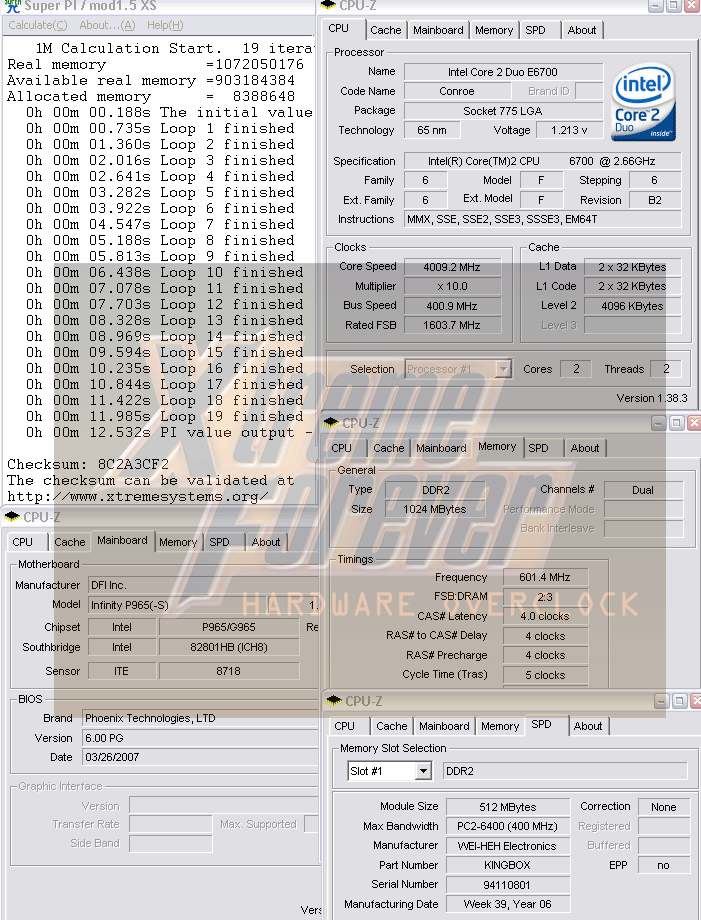The width and height of the screenshot is (701, 920).
Task: Click the BIOS Date 03/26/2007 field
Action: click(201, 757)
